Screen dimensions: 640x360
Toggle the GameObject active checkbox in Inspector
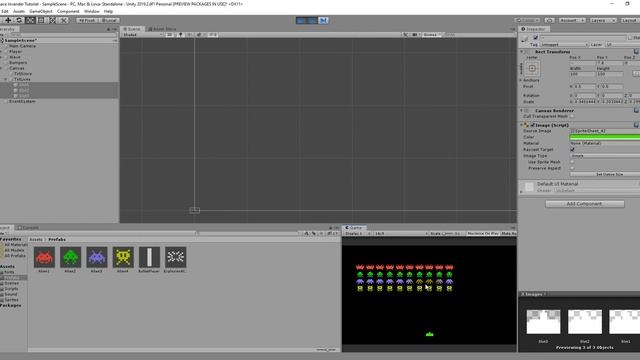tap(536, 38)
